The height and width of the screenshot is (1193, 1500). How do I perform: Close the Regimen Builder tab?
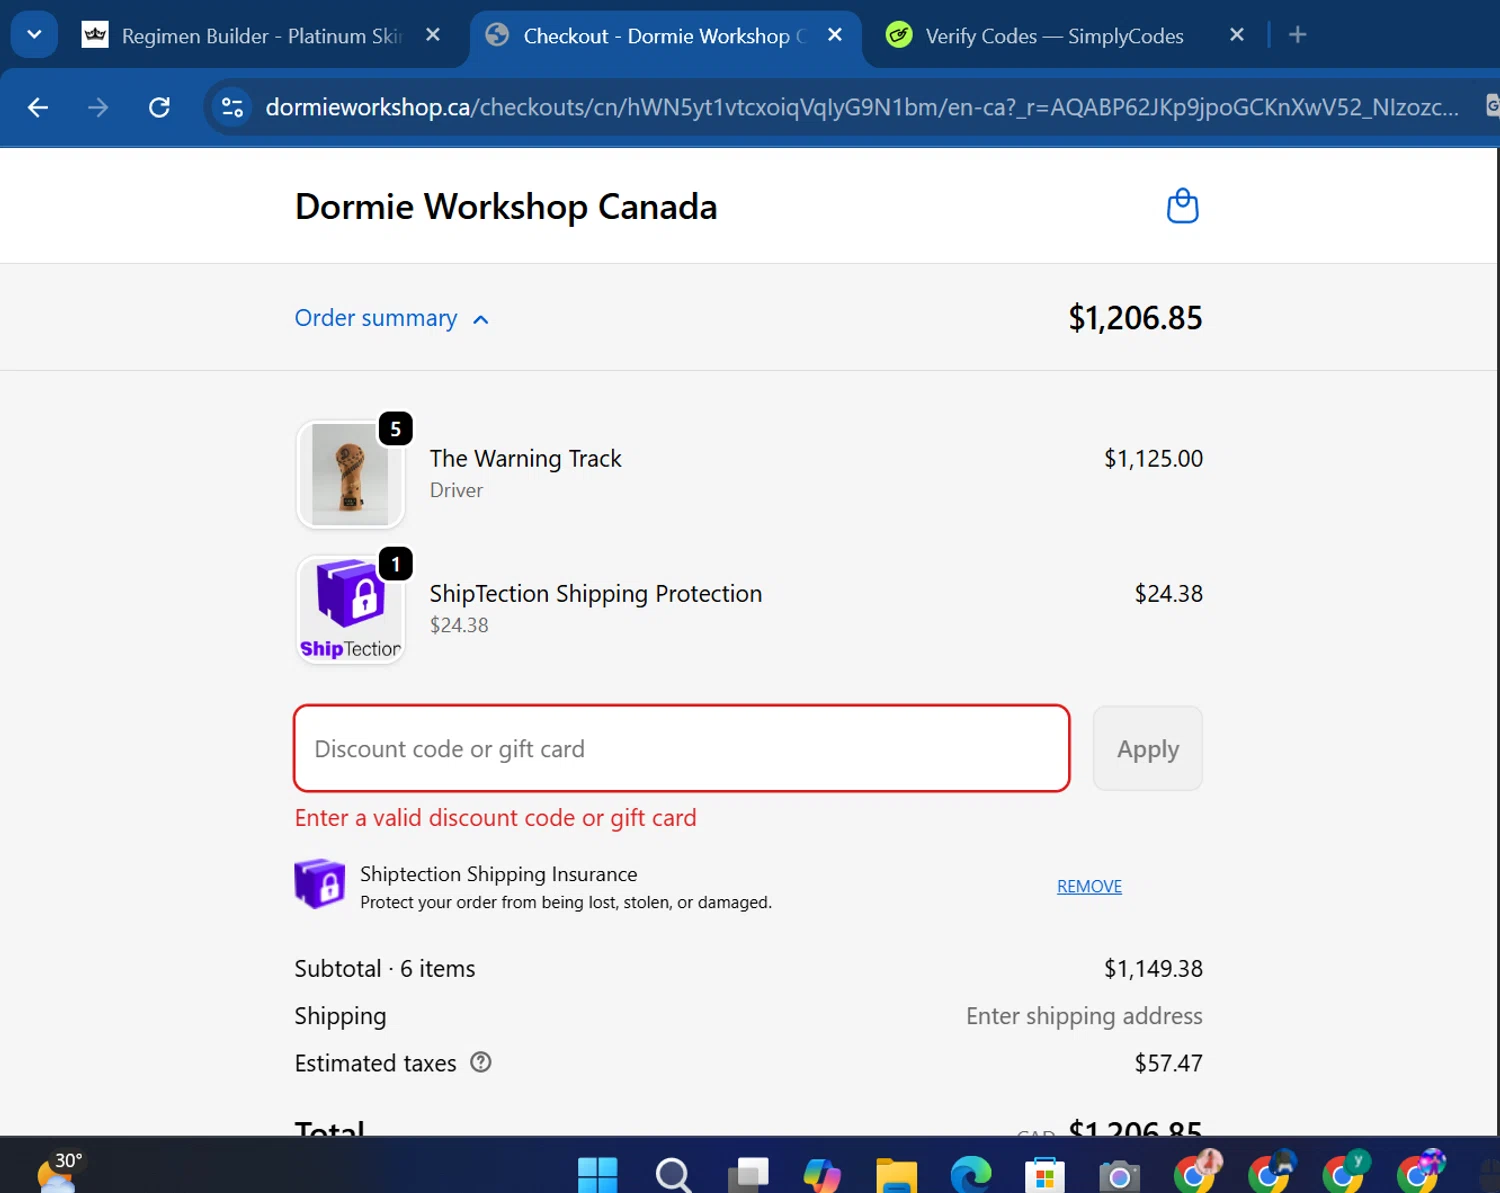(x=433, y=35)
